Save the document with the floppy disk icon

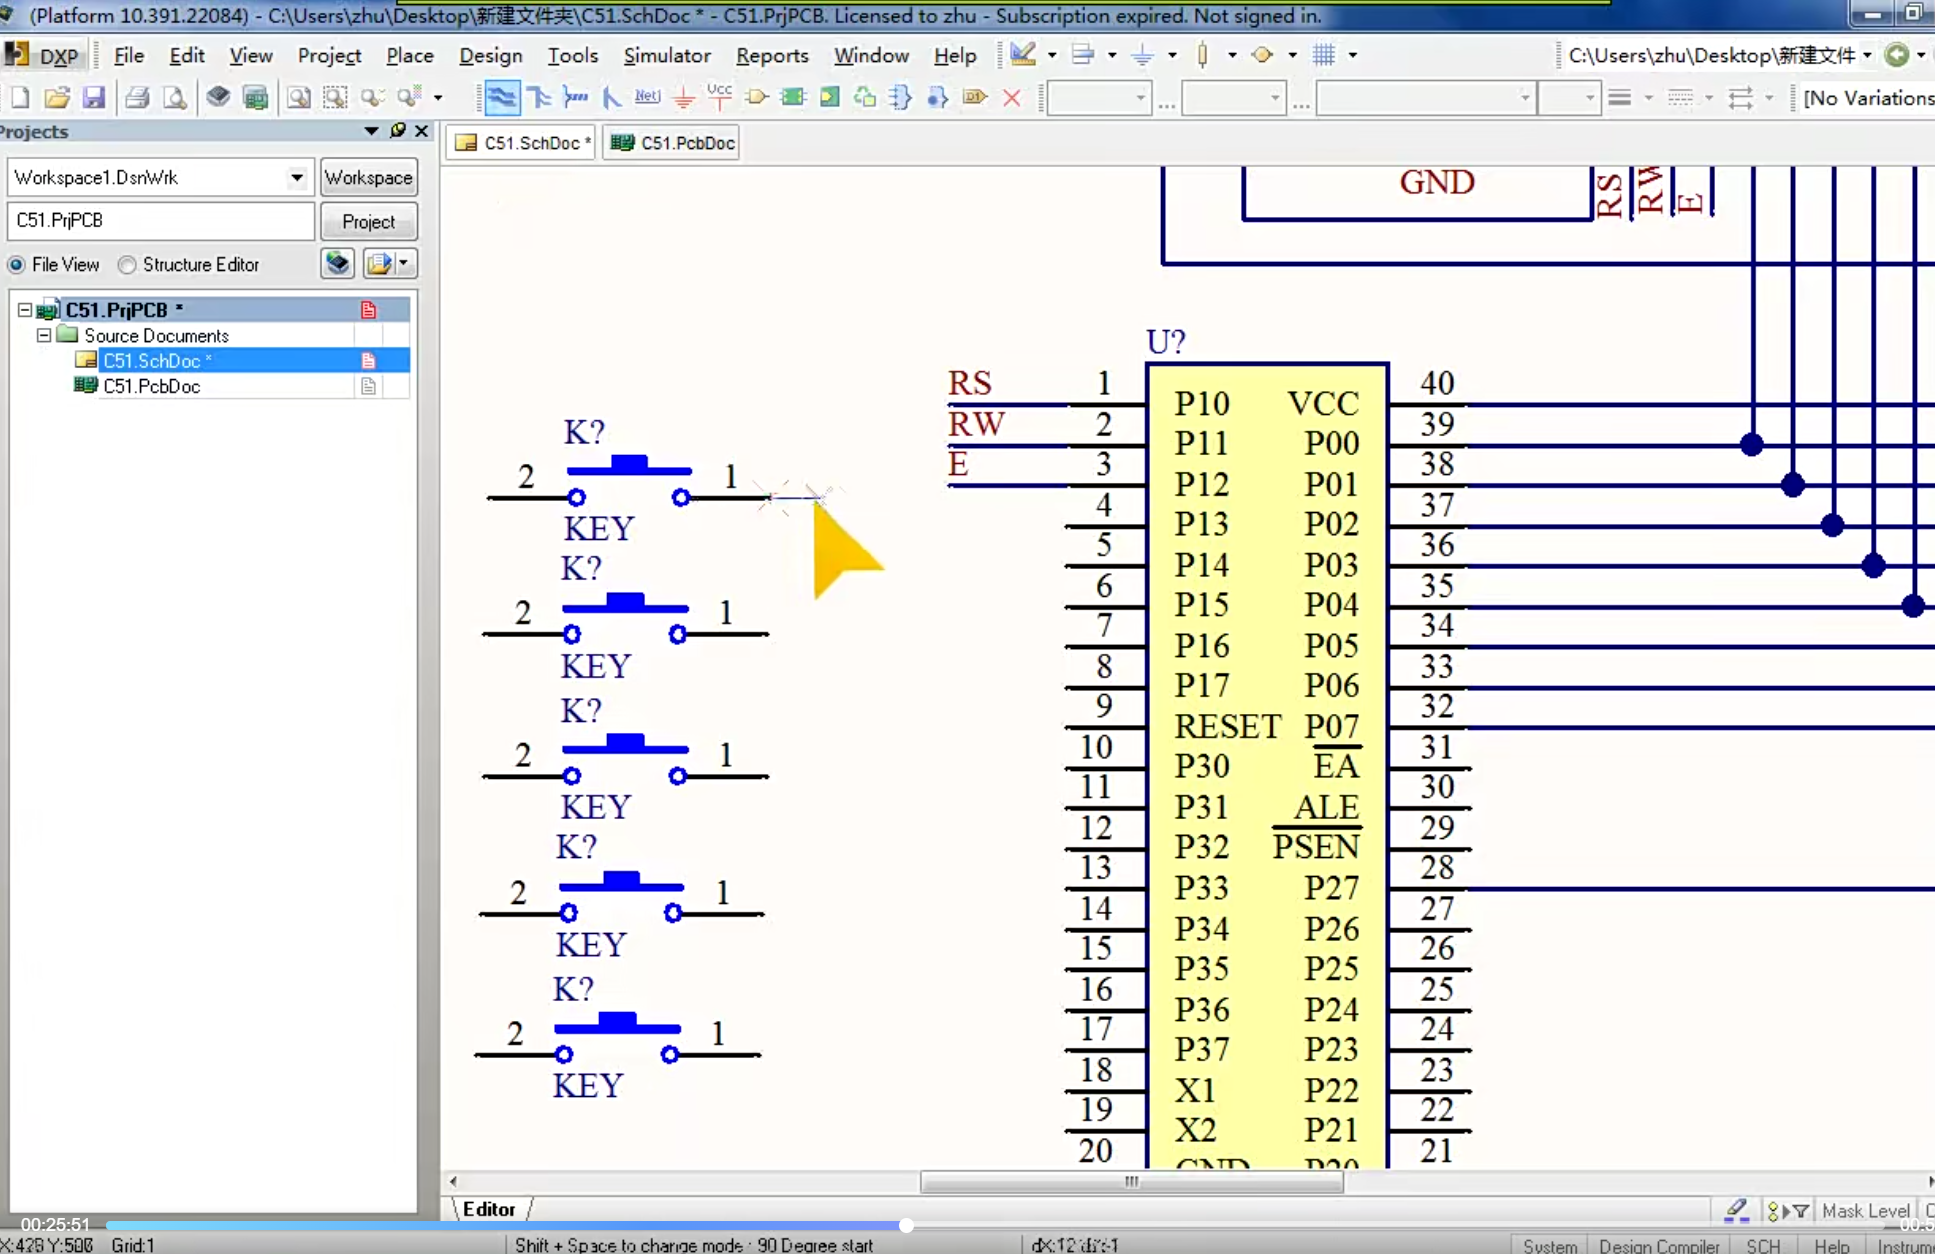[94, 98]
